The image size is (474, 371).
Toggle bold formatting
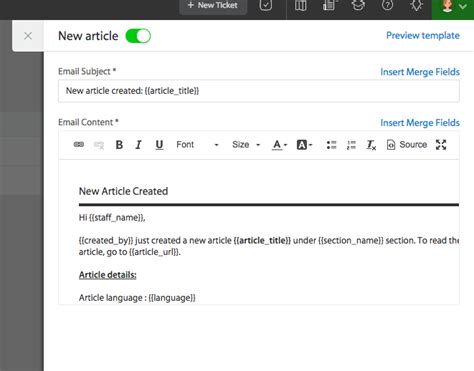tap(119, 145)
